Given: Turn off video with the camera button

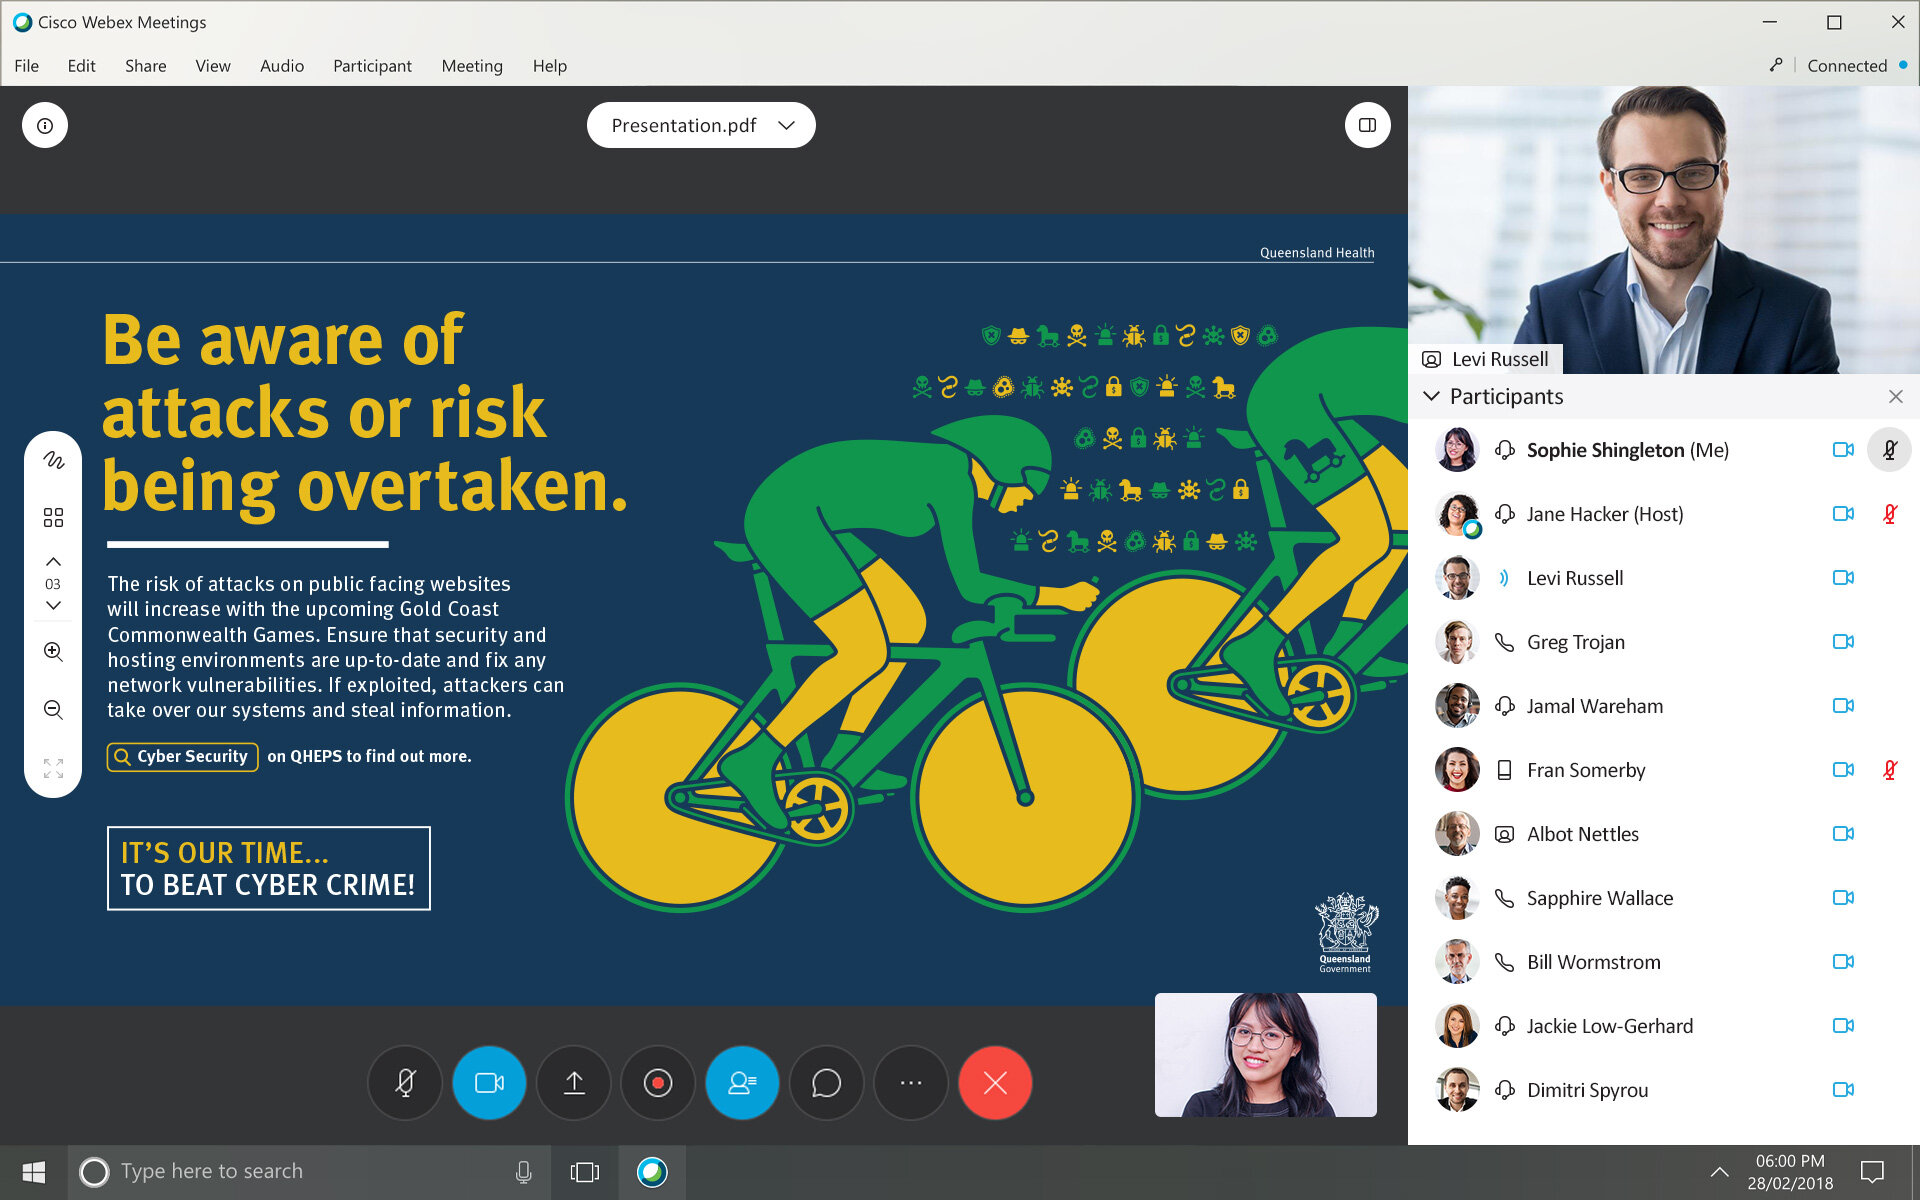Looking at the screenshot, I should click(x=489, y=1083).
